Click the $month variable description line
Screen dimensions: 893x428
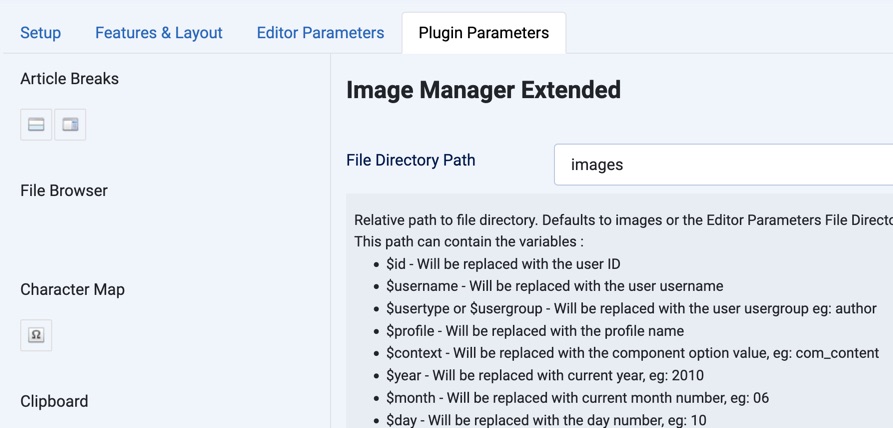pos(577,398)
